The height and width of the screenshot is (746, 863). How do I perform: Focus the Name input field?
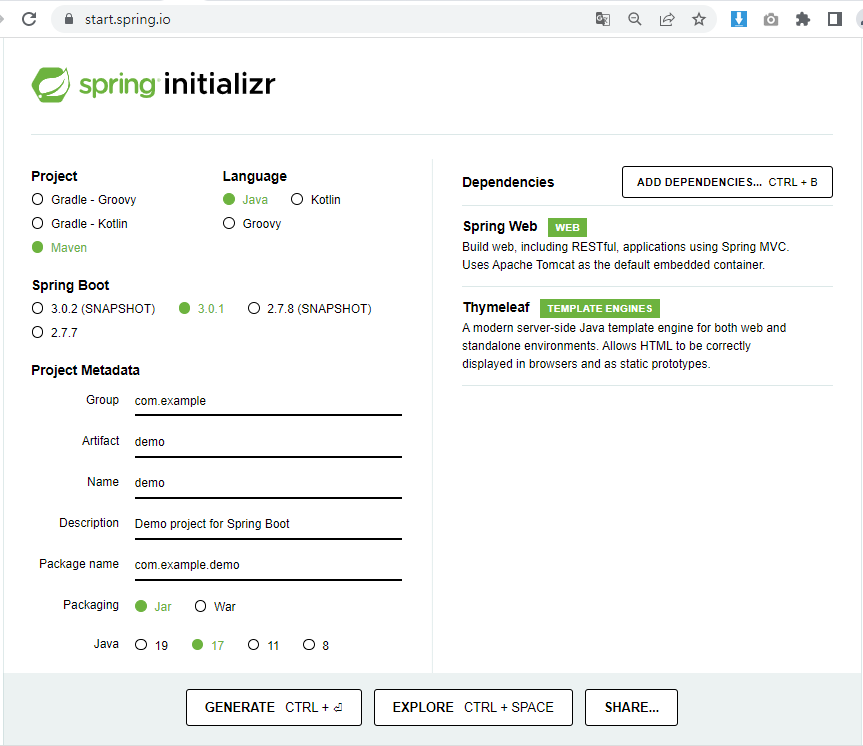pos(268,483)
